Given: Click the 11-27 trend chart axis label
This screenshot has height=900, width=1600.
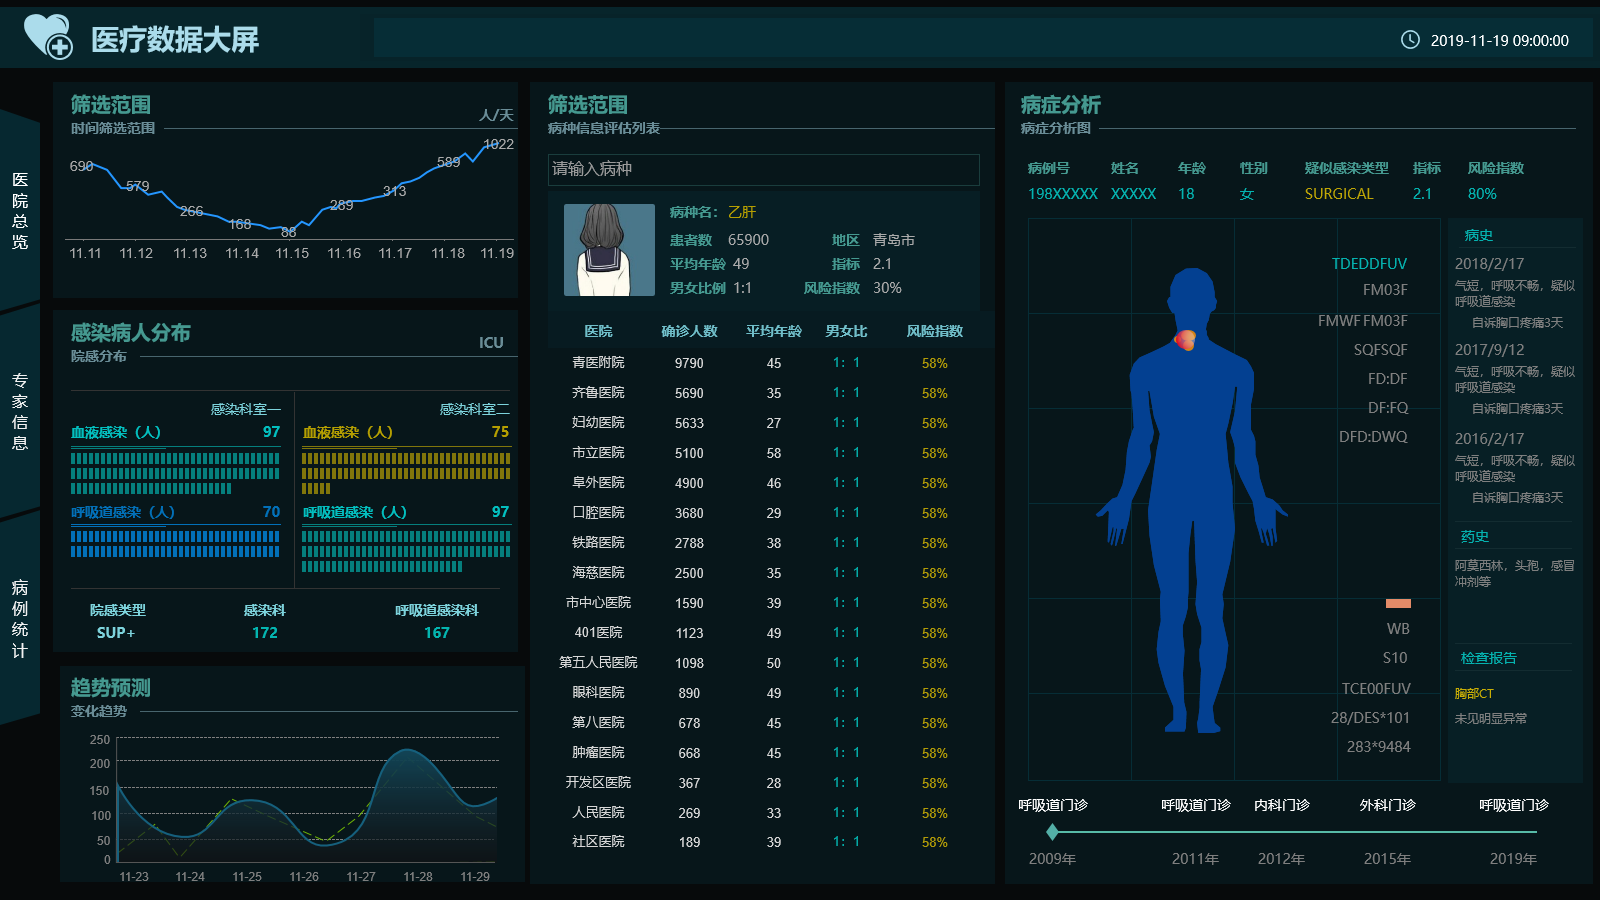Looking at the screenshot, I should (361, 877).
